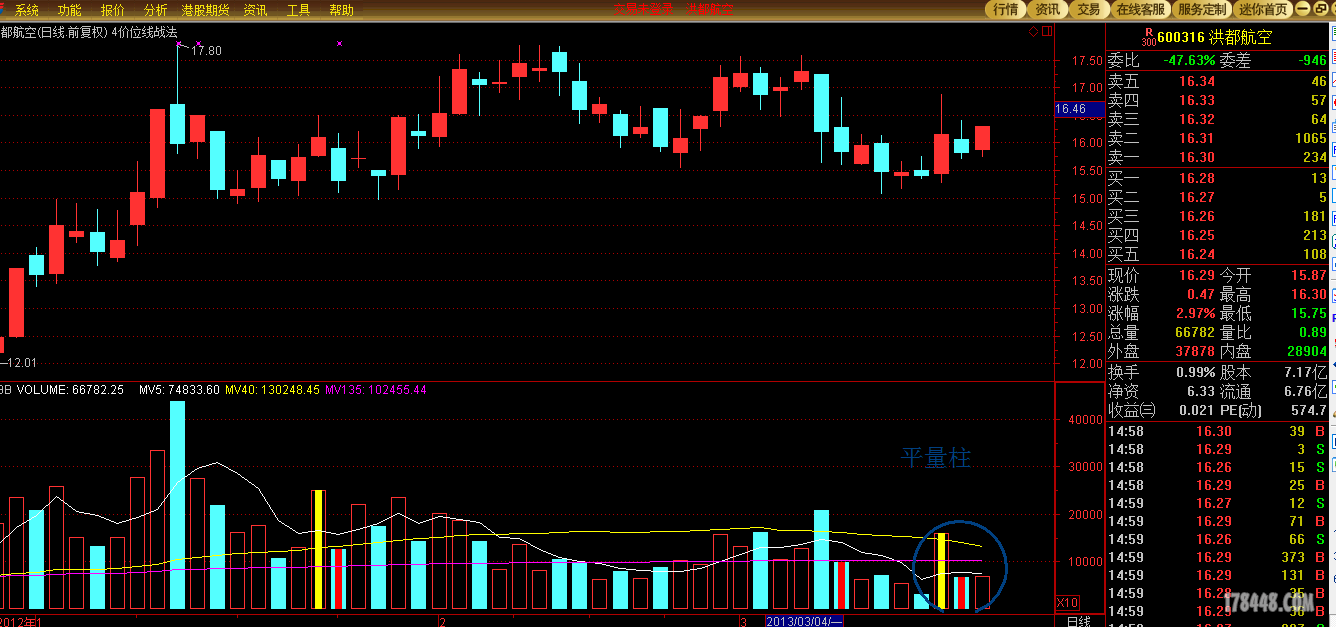This screenshot has width=1336, height=627.
Task: Click the X10 volume scale indicator
Action: click(x=1067, y=603)
